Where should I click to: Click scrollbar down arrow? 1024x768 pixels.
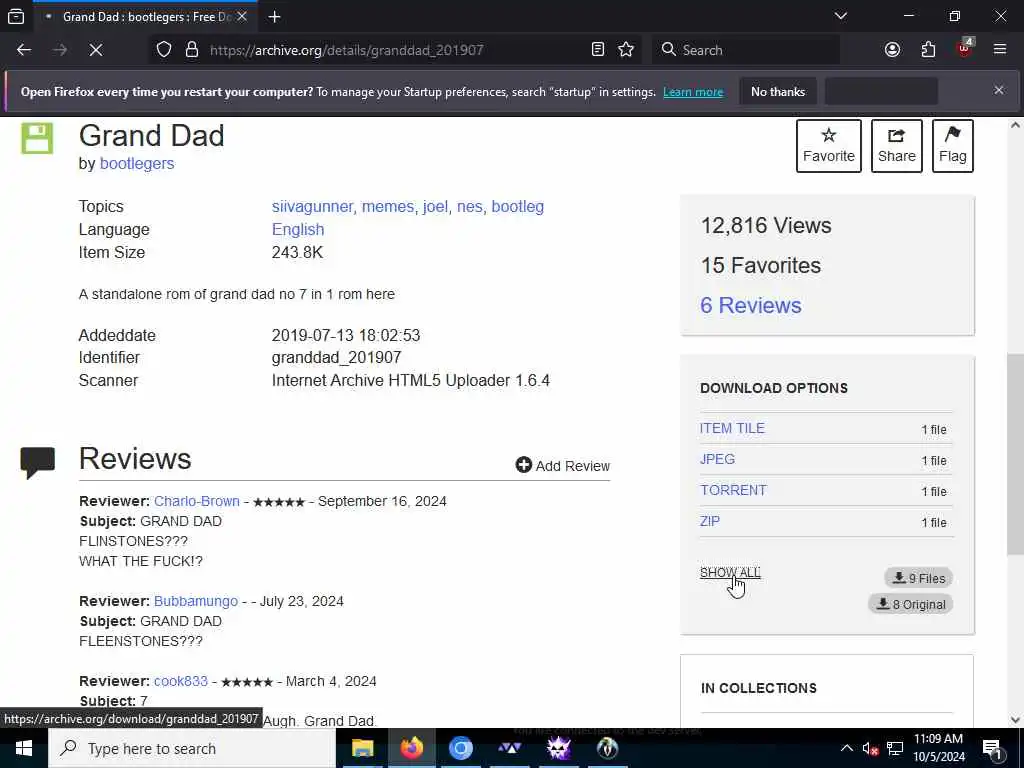(1016, 720)
